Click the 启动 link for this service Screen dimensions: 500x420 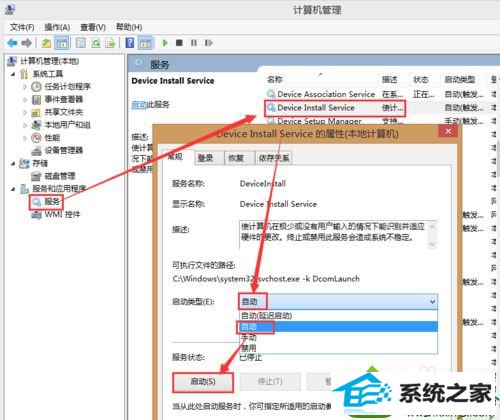(139, 105)
